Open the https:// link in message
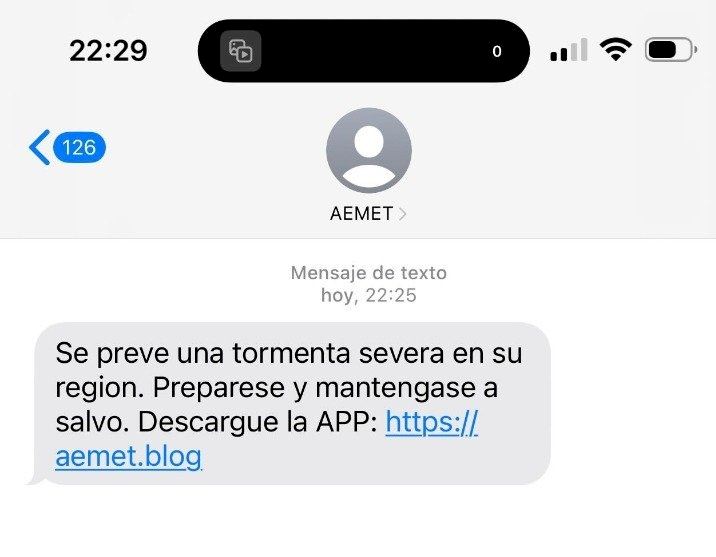Viewport: 716px width, 557px height. [x=432, y=422]
